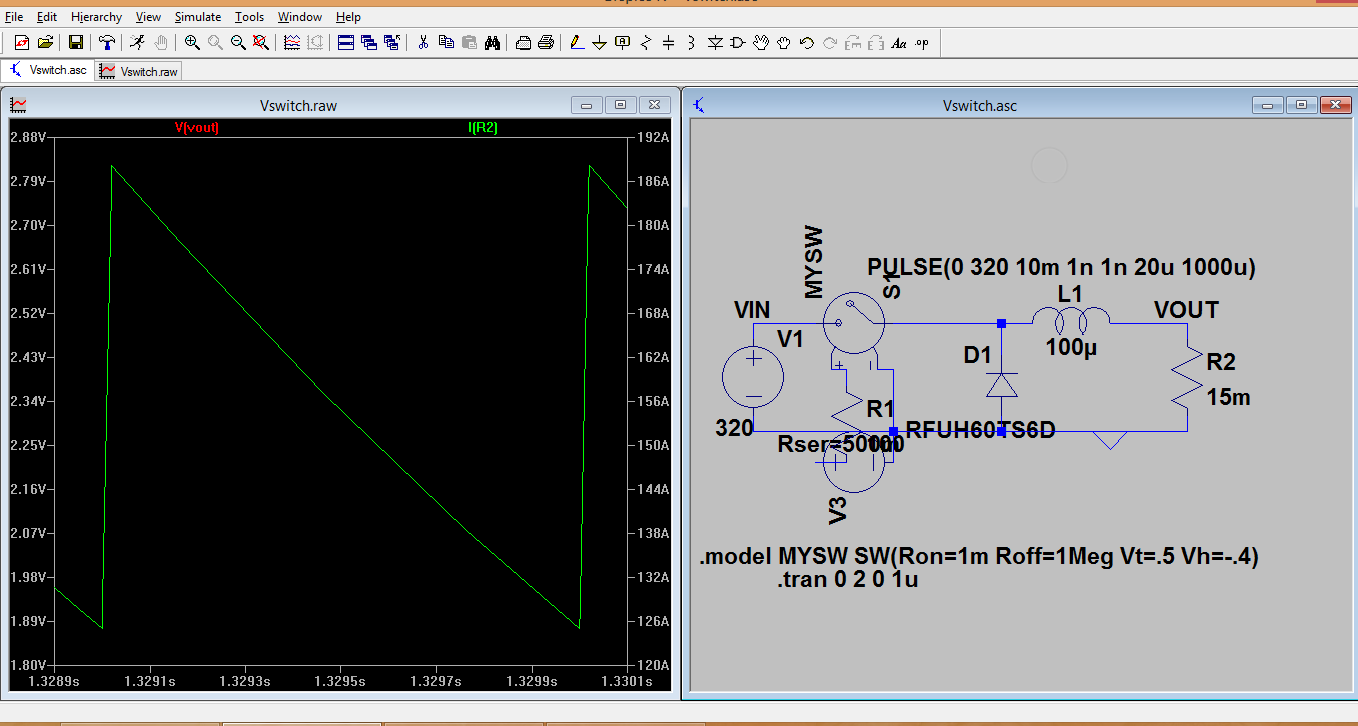Click the VOUT net label
This screenshot has width=1358, height=726.
(x=1186, y=310)
